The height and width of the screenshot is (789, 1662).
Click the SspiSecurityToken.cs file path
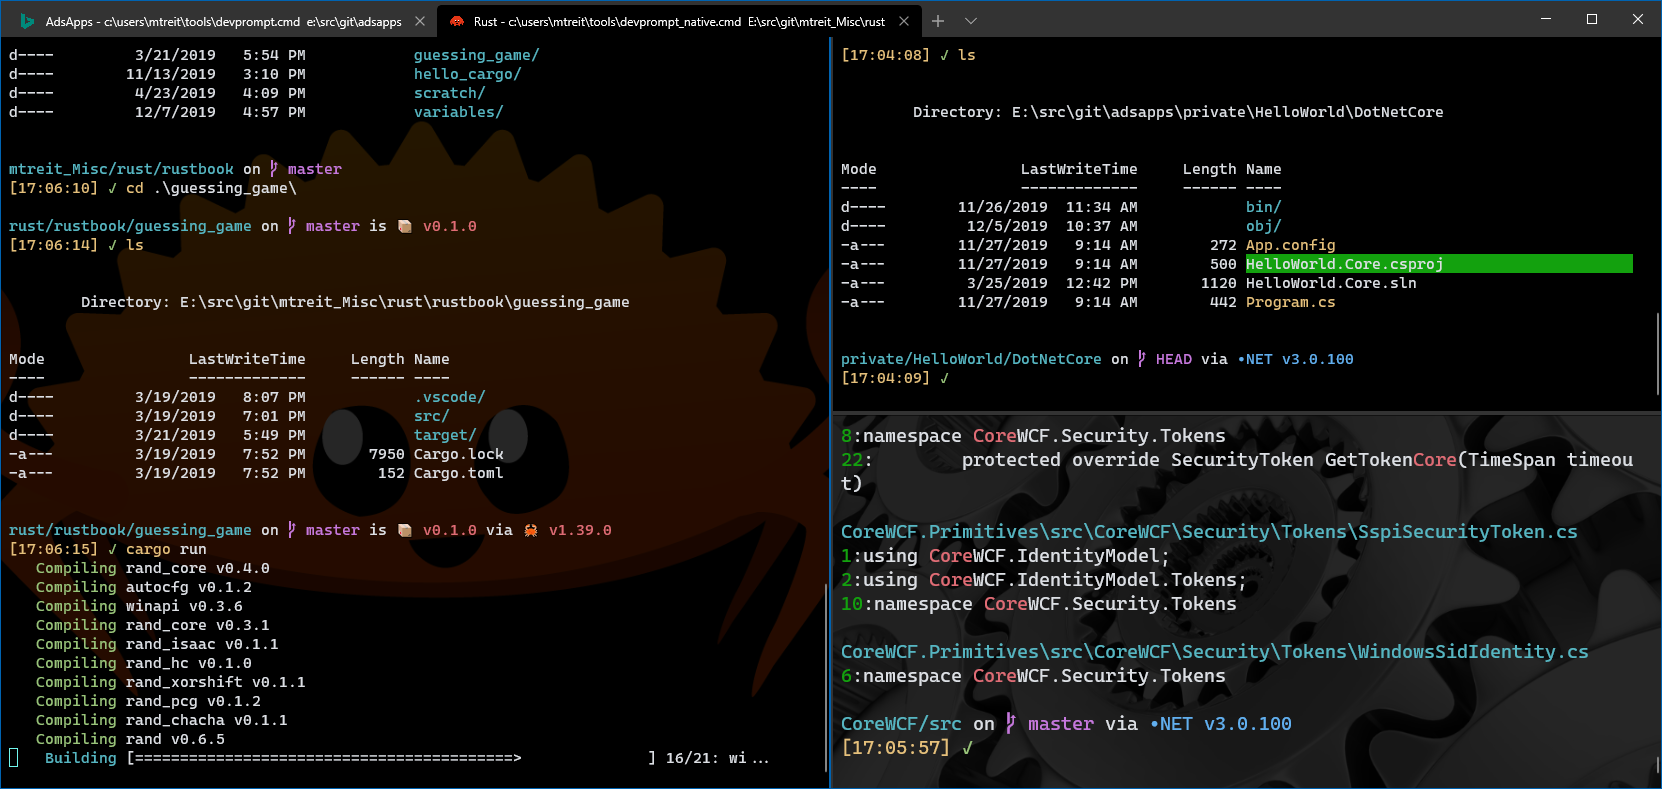click(x=1209, y=532)
